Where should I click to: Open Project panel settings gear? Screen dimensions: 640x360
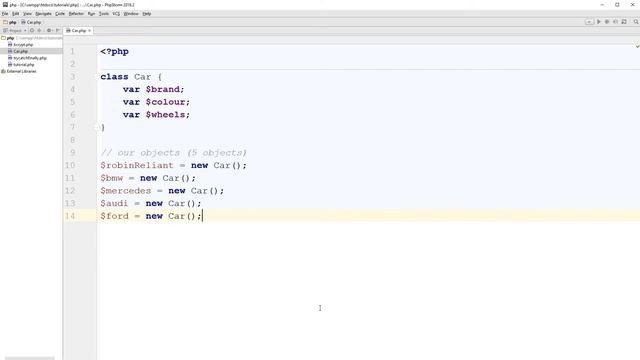point(50,31)
